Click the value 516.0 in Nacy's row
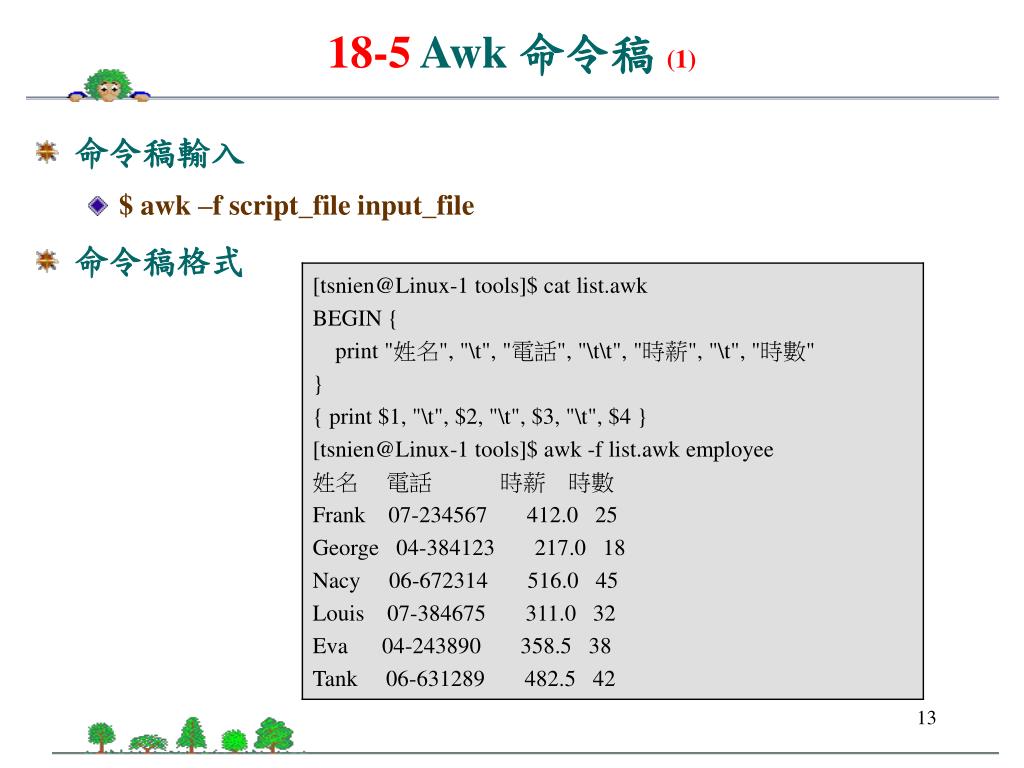 click(552, 581)
